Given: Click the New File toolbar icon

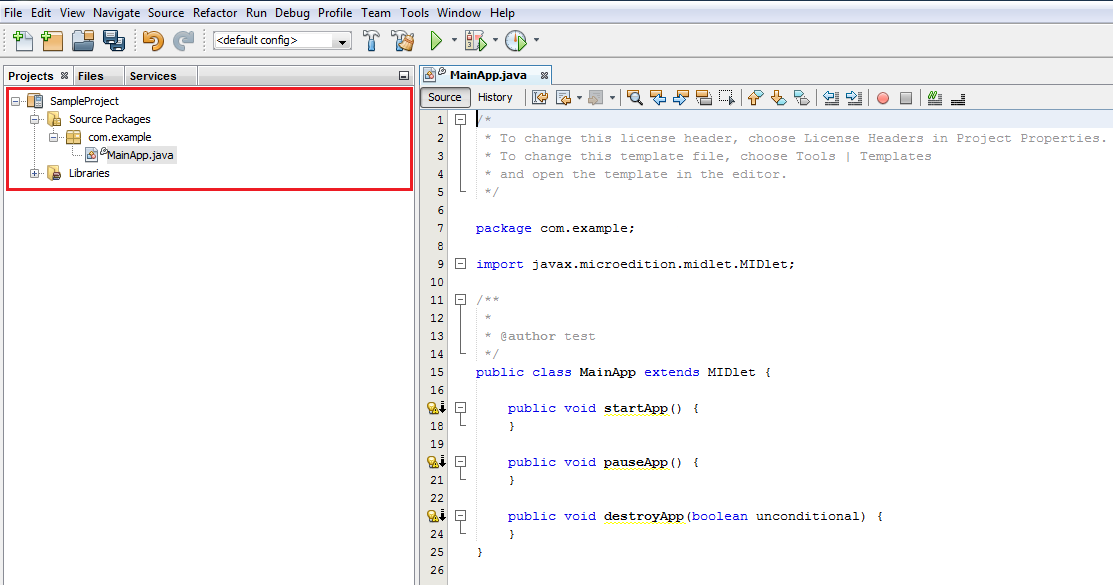Looking at the screenshot, I should 23,40.
